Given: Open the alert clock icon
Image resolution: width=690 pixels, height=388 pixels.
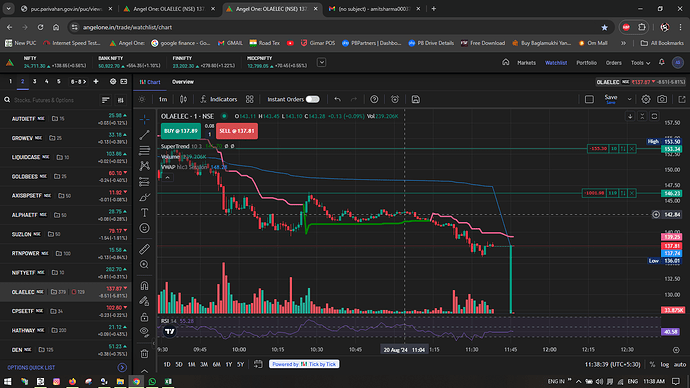Looking at the screenshot, I should coord(395,99).
